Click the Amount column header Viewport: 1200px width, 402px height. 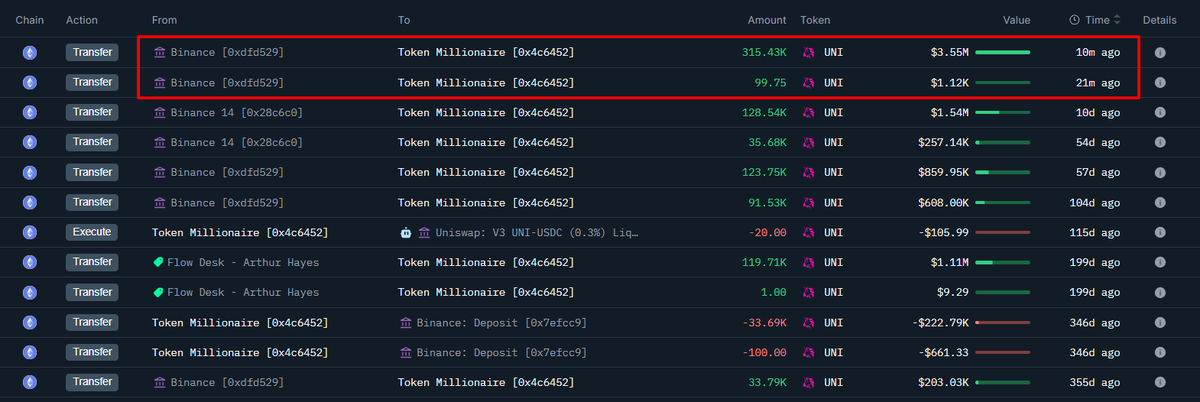pos(766,20)
